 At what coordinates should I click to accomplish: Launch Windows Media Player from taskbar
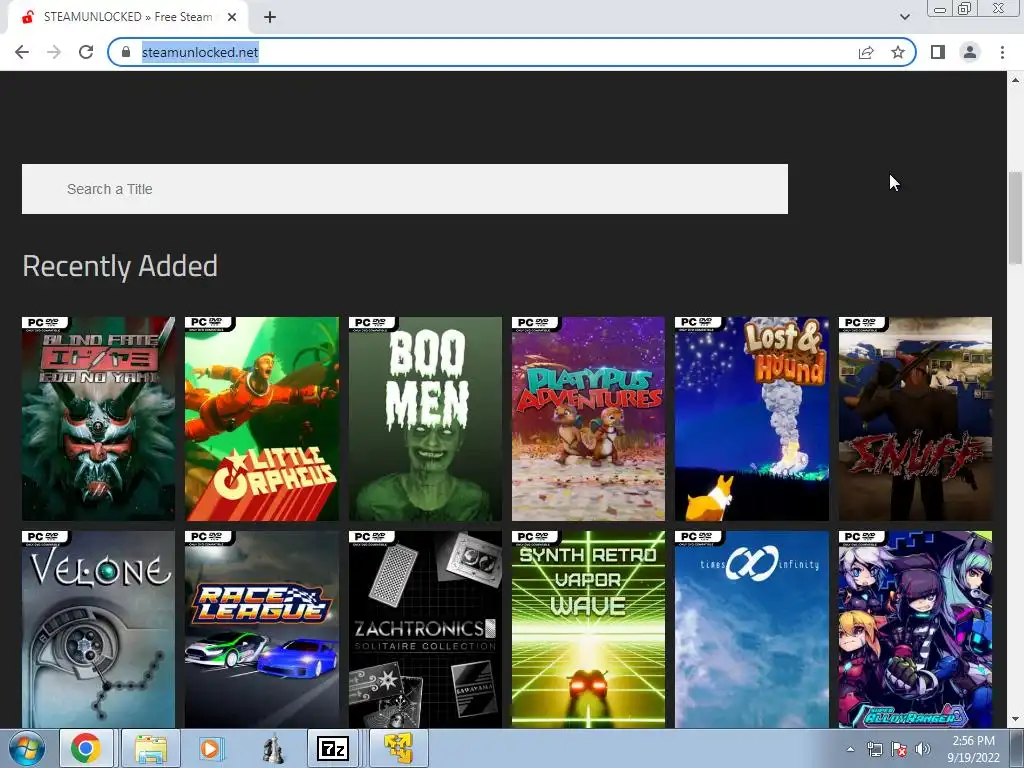tap(210, 748)
